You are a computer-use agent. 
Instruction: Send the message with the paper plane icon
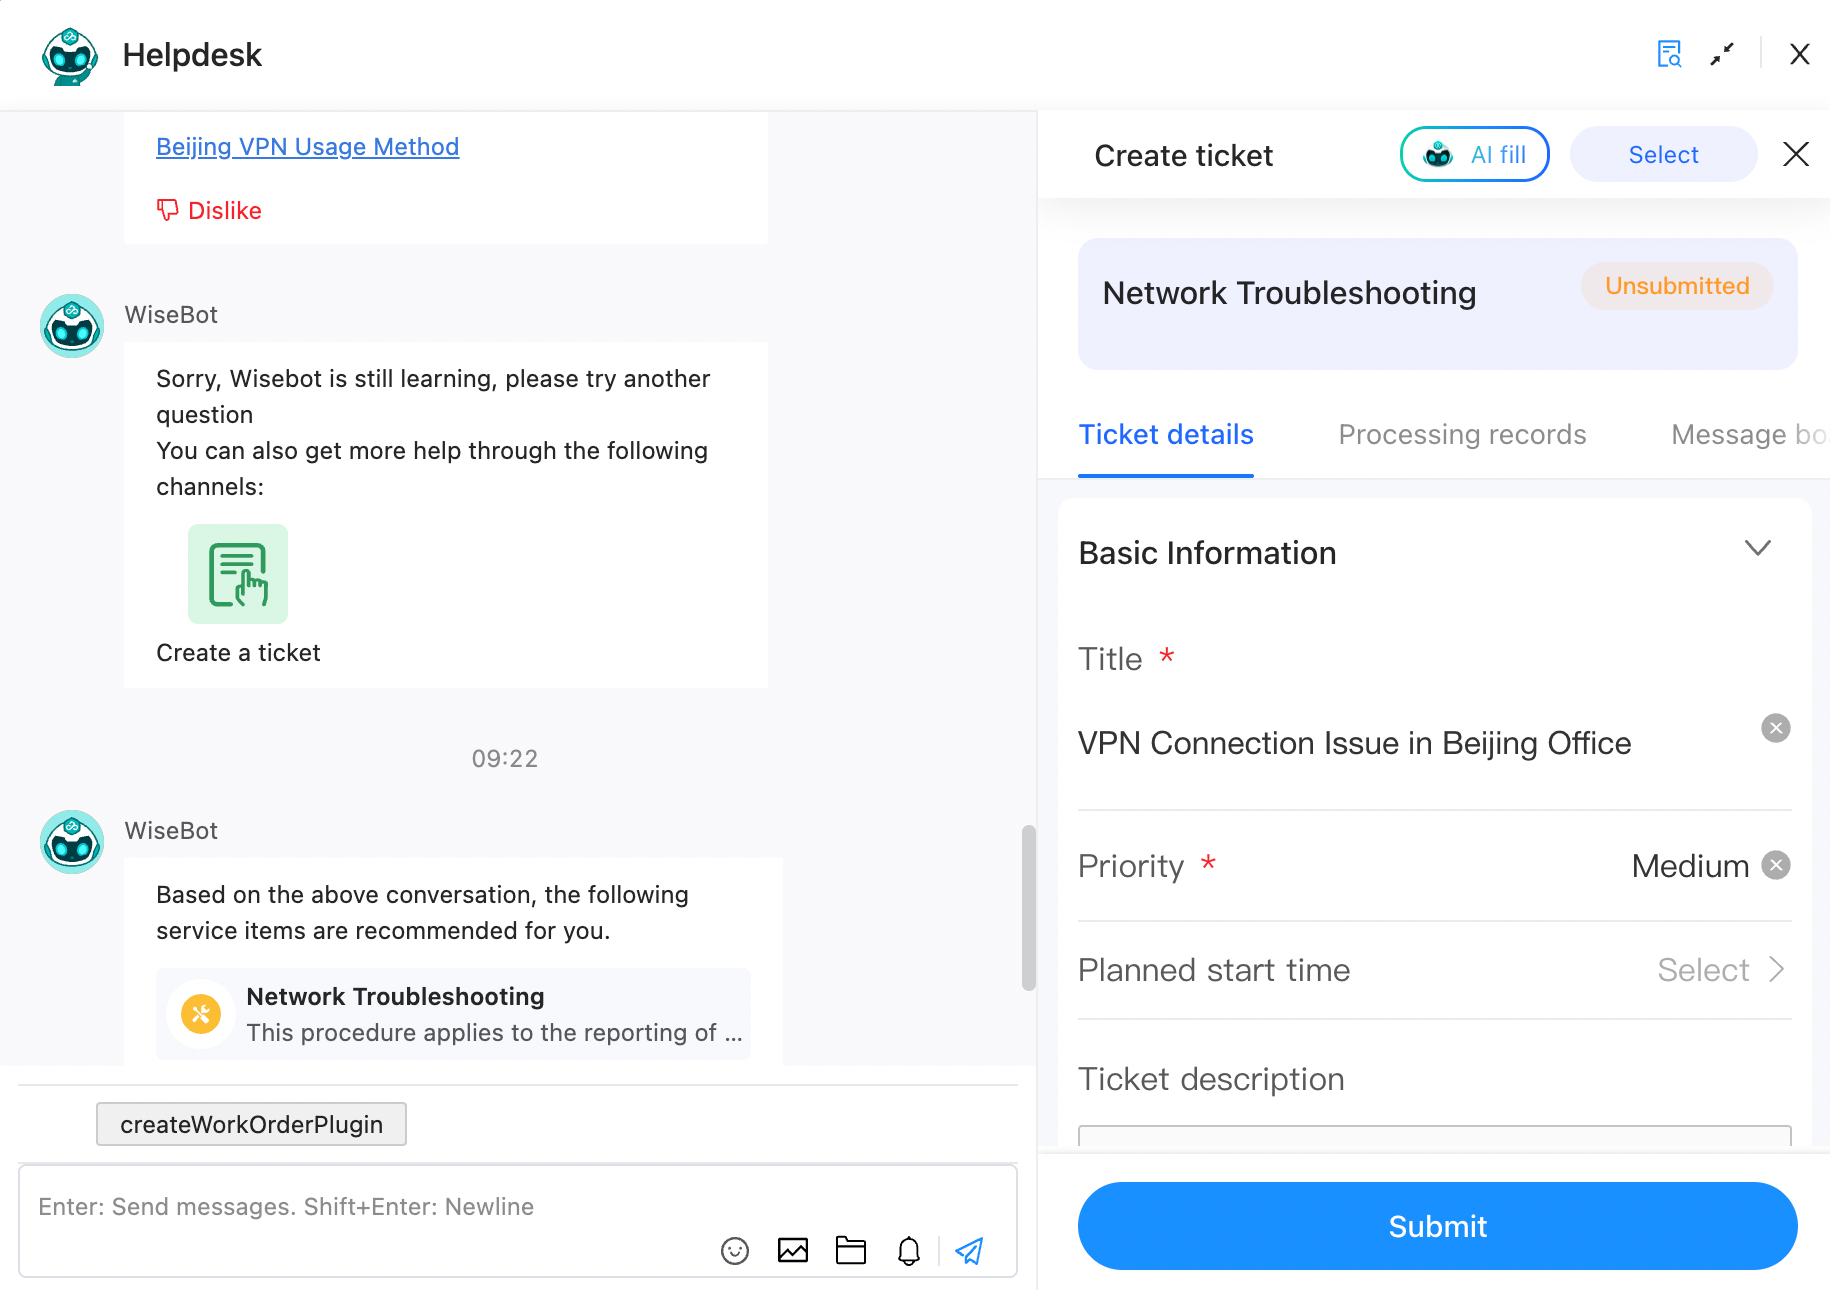pos(968,1250)
